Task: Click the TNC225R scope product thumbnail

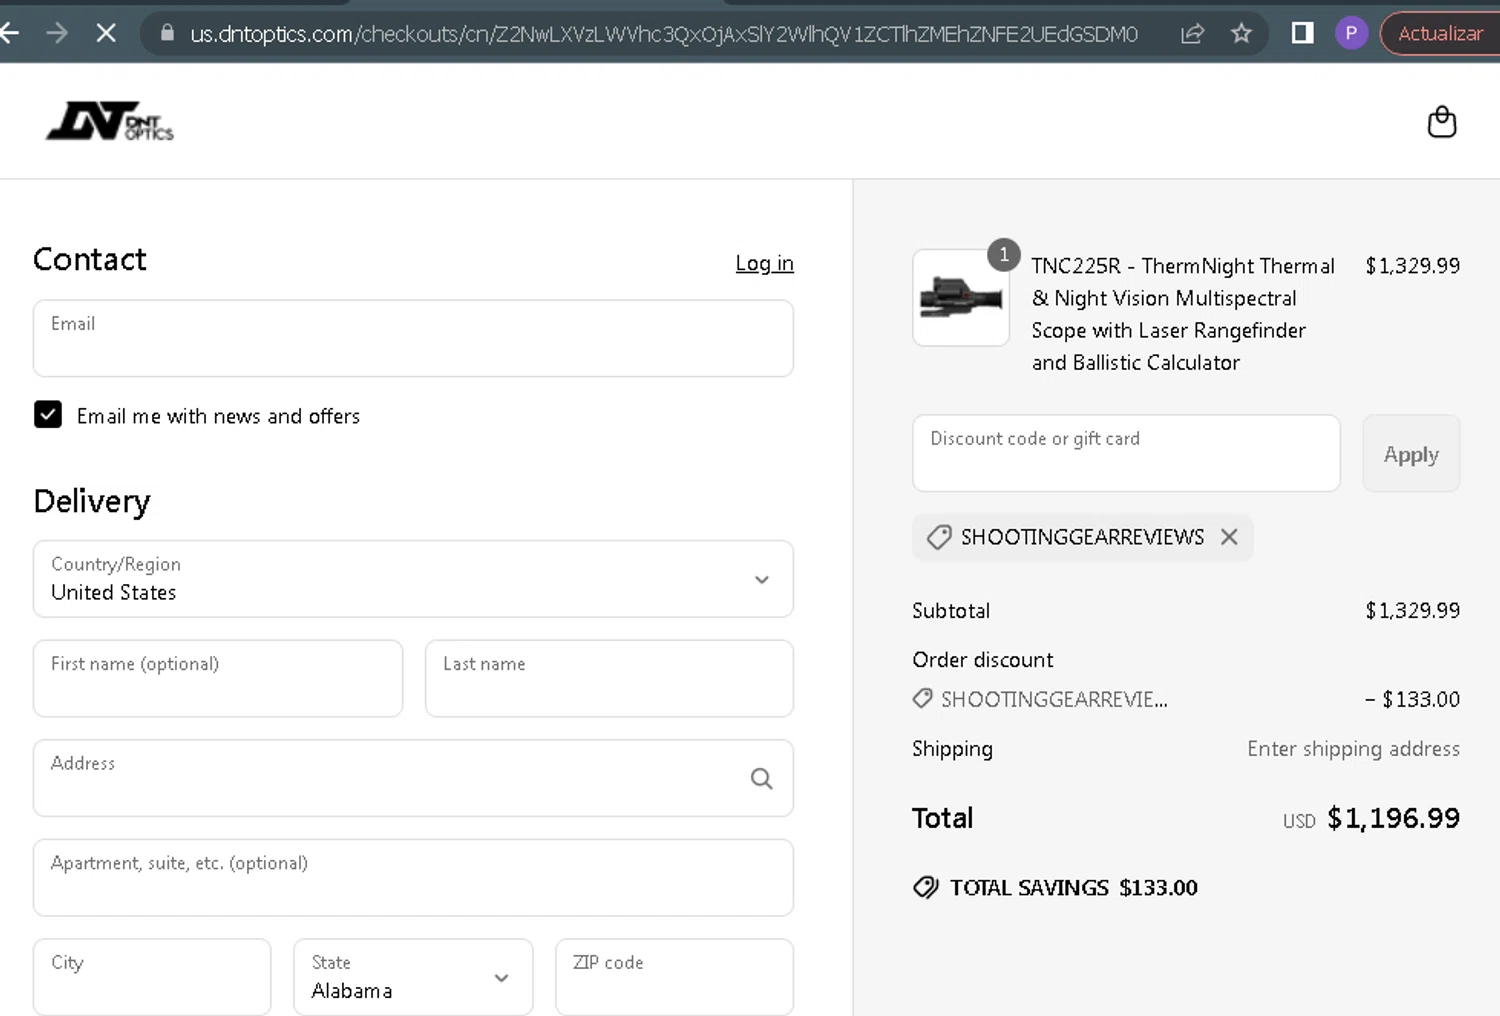Action: point(961,298)
